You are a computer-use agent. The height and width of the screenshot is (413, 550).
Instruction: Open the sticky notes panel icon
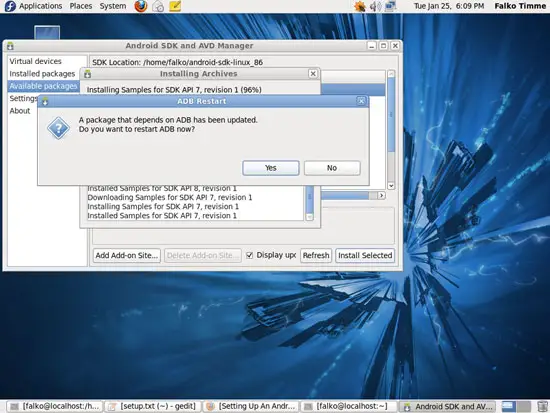175,6
